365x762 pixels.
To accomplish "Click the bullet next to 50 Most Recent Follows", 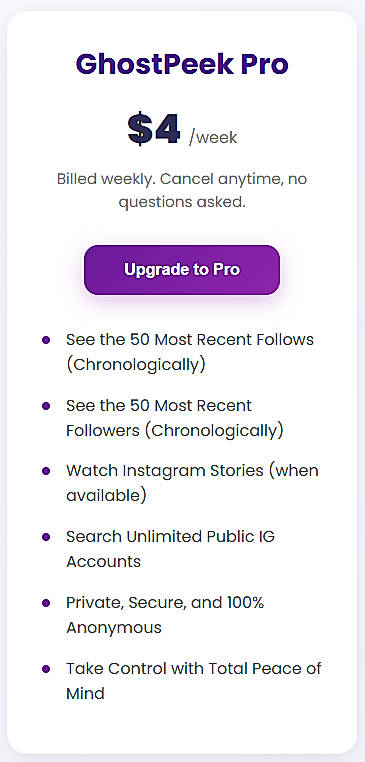I will pos(46,340).
